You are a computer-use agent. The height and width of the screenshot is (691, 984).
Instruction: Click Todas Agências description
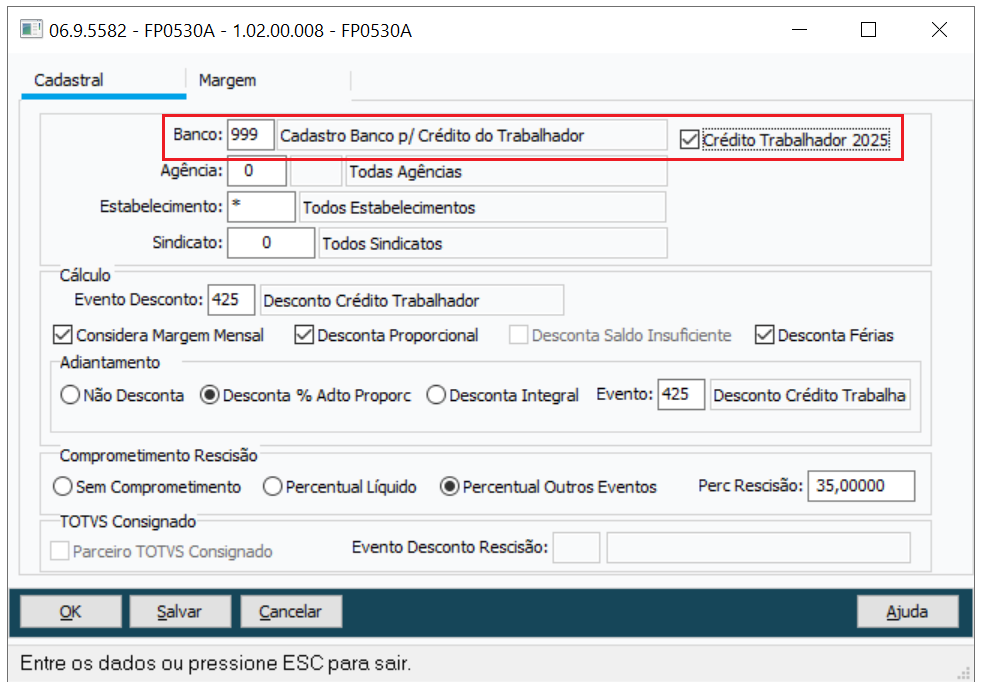(x=506, y=171)
